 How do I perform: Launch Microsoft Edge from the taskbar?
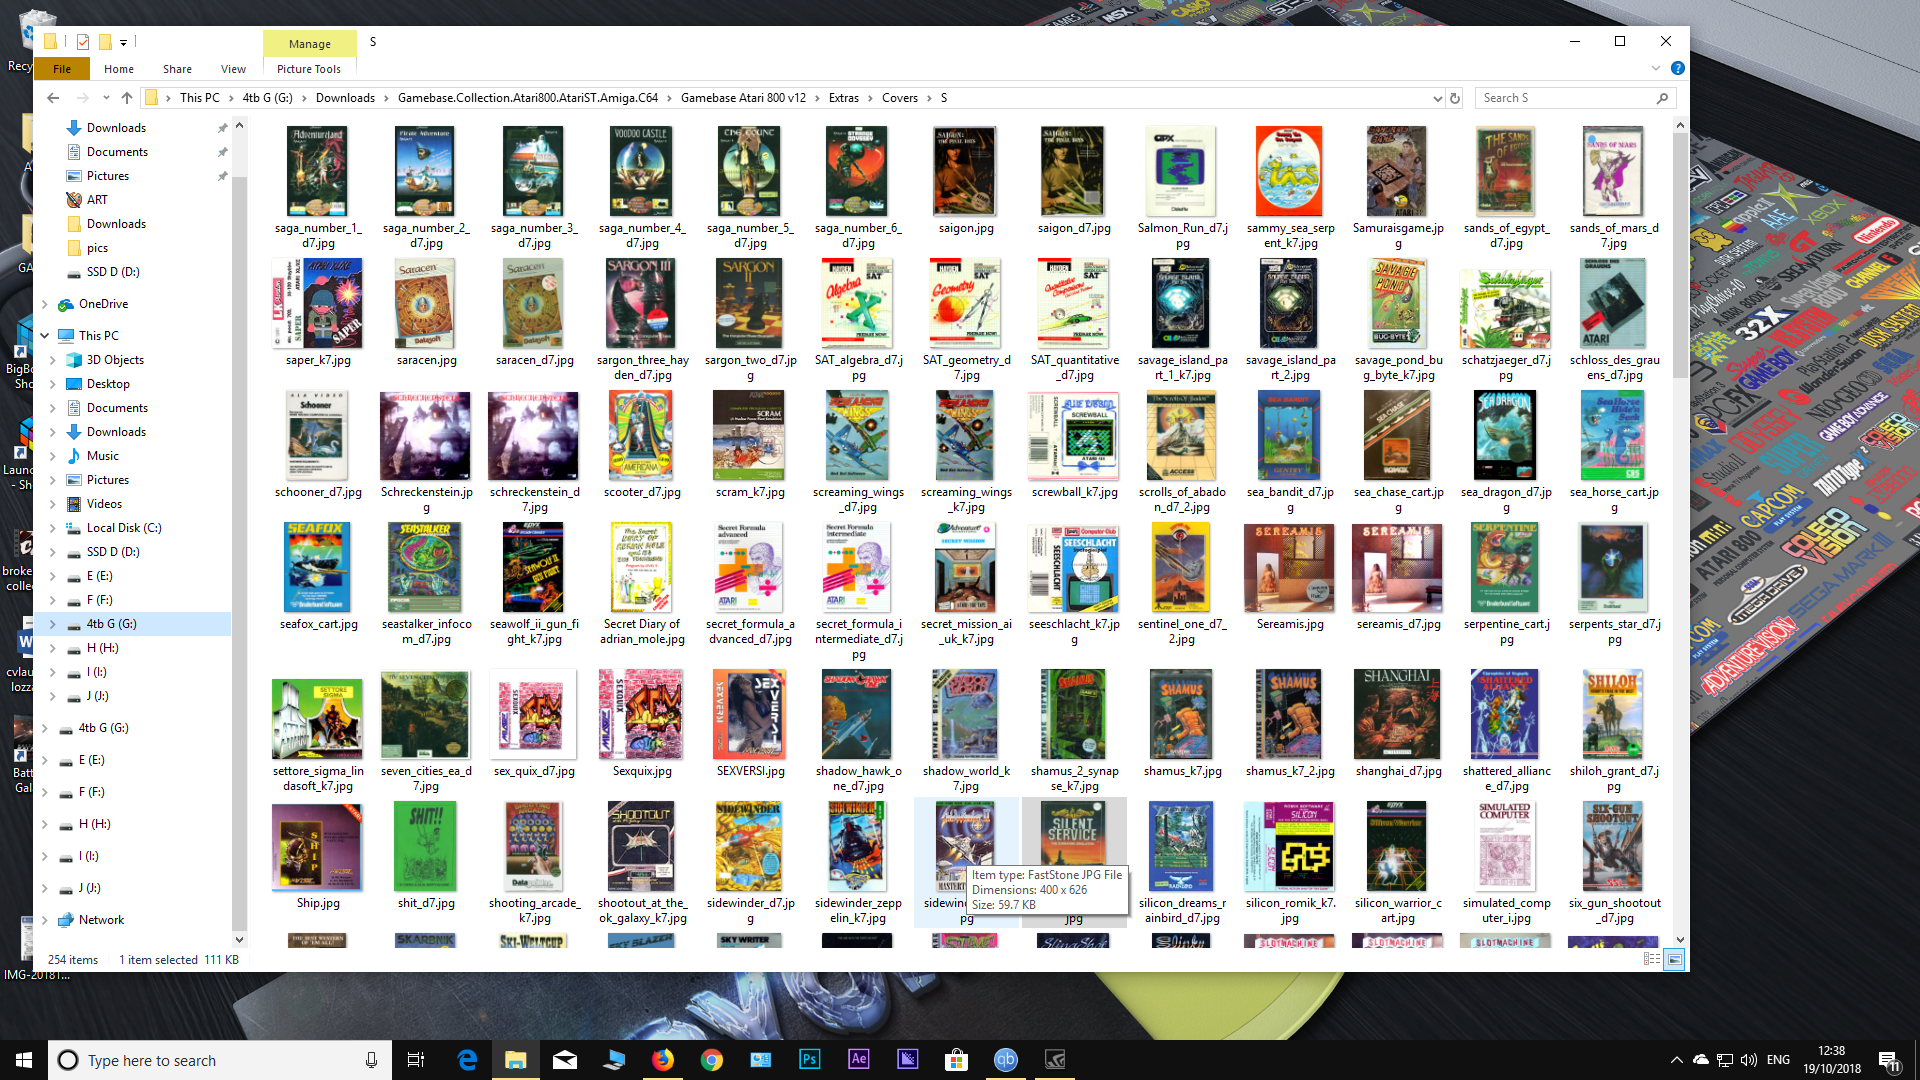click(466, 1060)
